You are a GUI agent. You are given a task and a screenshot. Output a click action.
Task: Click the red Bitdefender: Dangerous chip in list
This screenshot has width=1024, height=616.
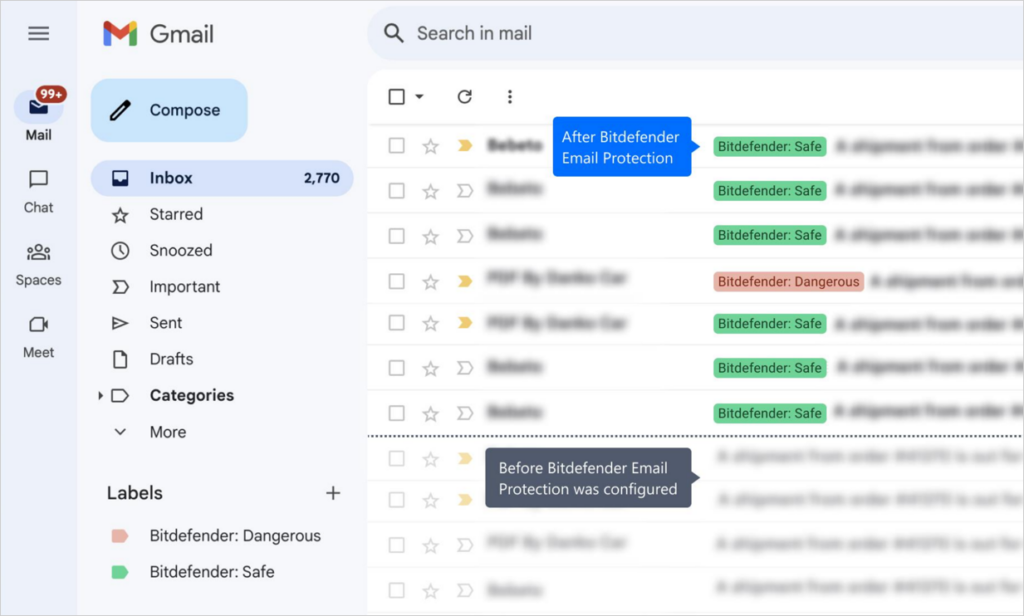[x=788, y=282]
